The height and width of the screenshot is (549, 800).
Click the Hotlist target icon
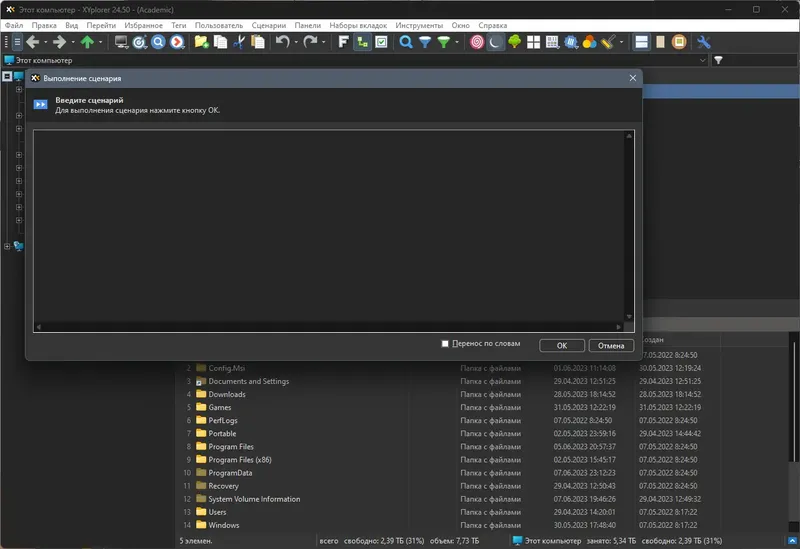(x=139, y=42)
